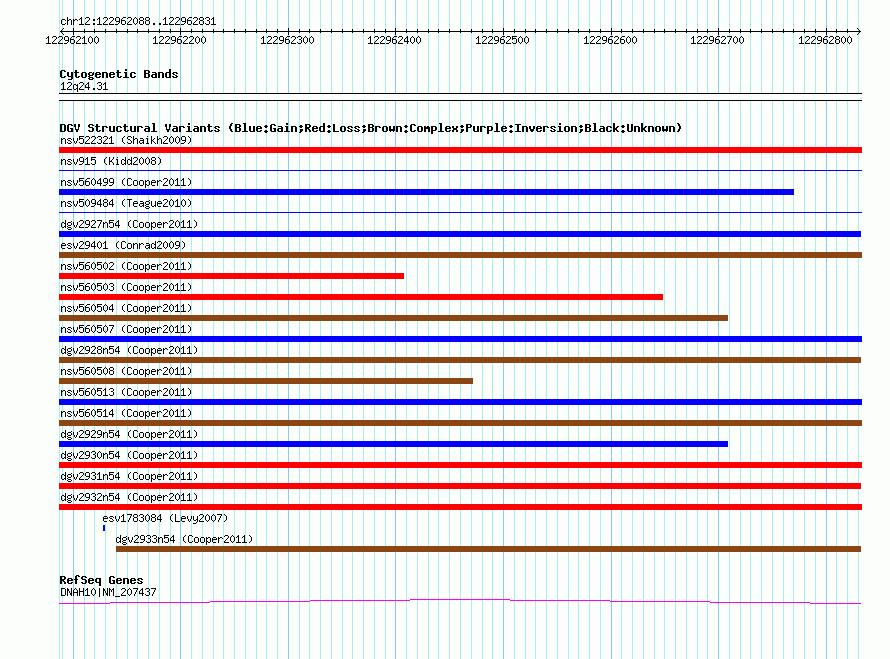Click the esv29401 (Conrad2009) label
The image size is (890, 659).
(123, 245)
